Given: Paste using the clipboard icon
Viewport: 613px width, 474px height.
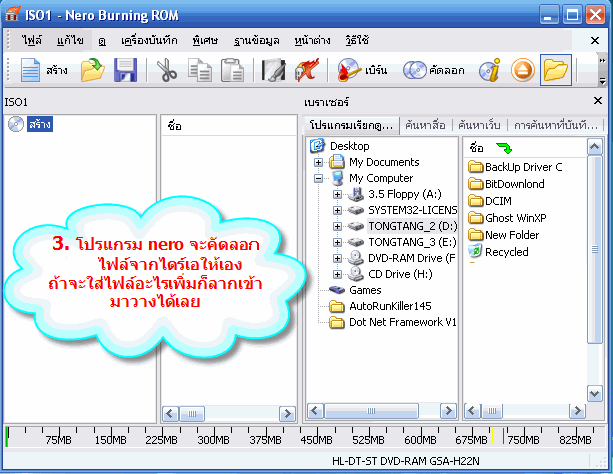Looking at the screenshot, I should click(x=232, y=70).
